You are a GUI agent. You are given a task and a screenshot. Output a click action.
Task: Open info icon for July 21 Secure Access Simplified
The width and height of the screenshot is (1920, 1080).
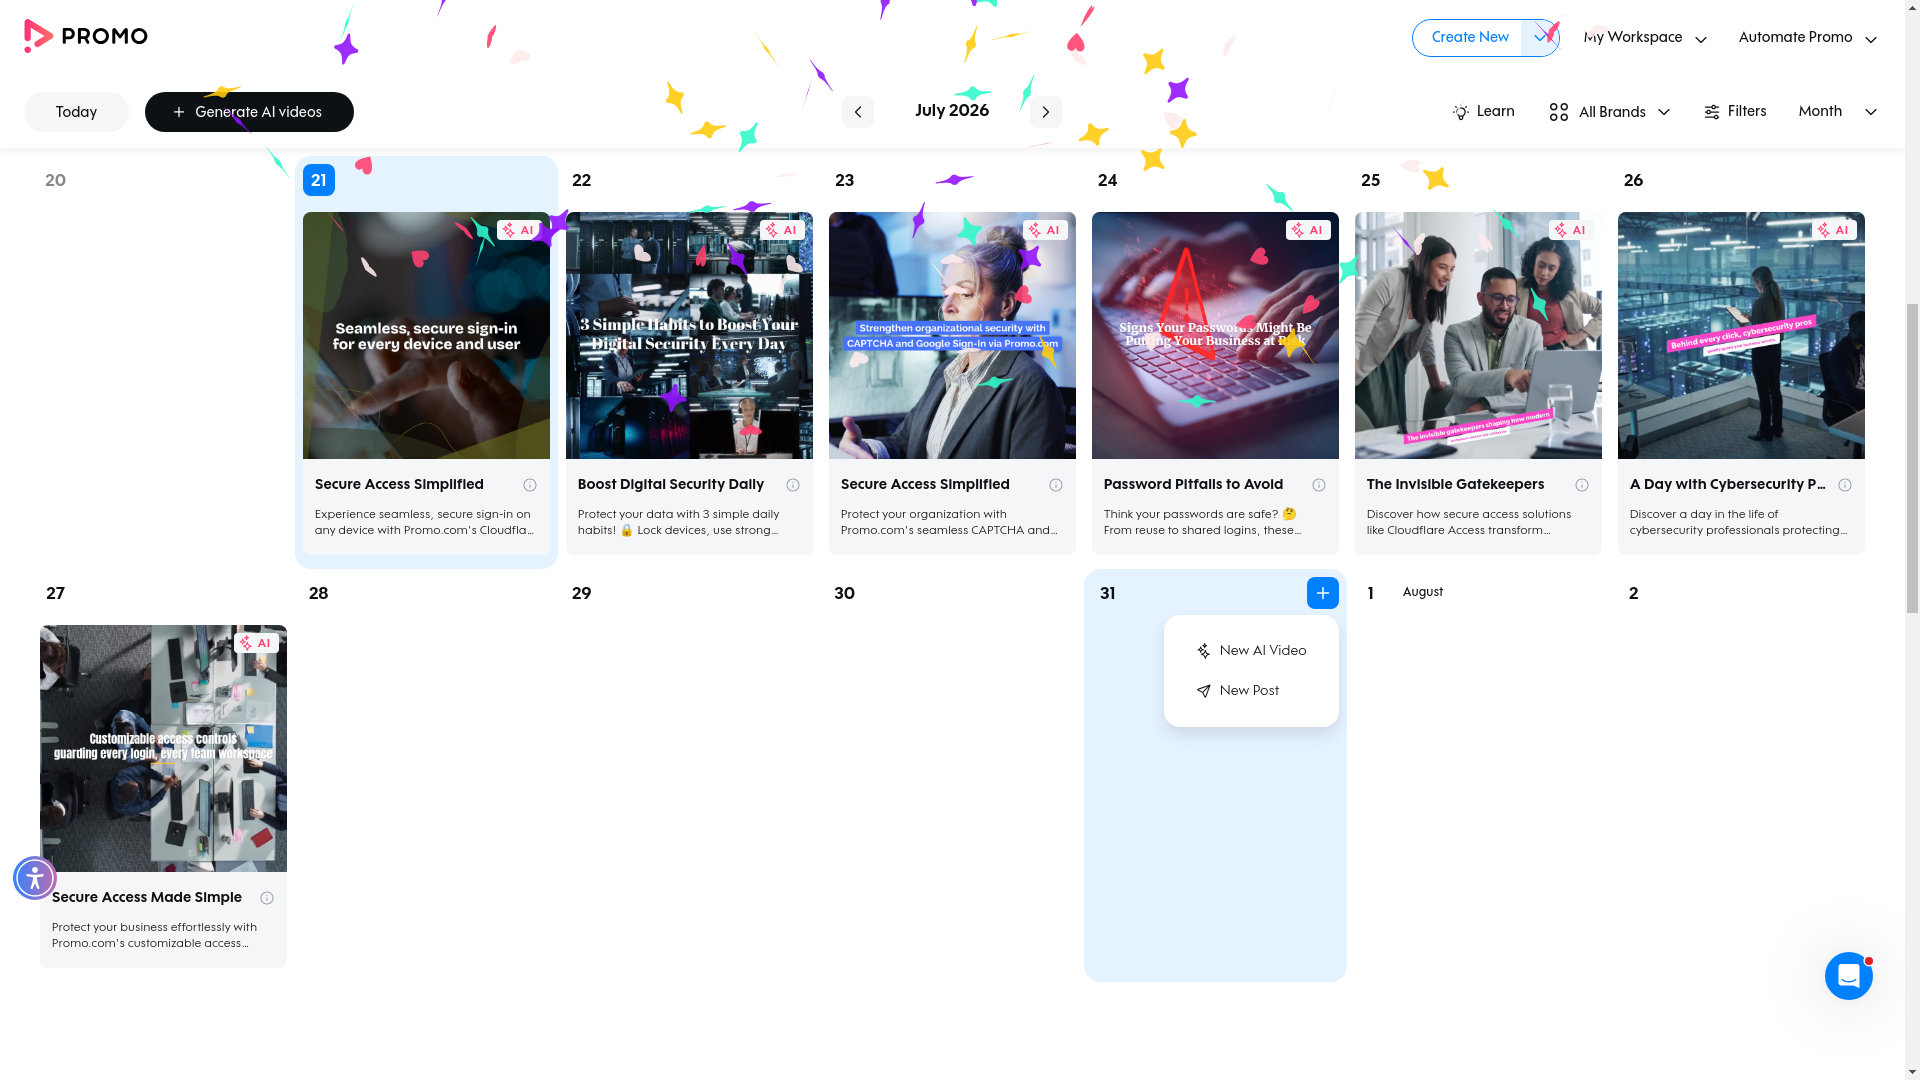click(530, 485)
